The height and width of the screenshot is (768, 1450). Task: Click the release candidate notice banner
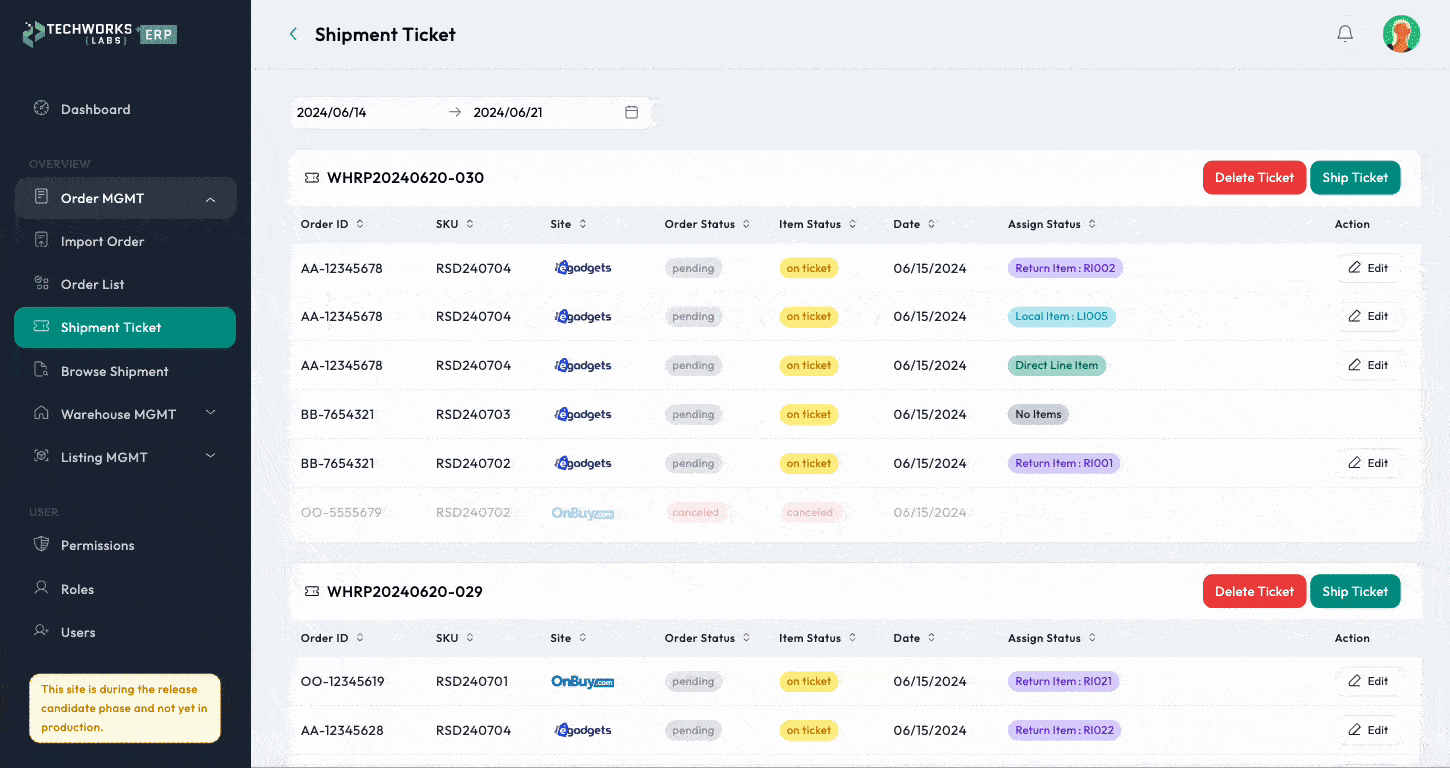click(125, 708)
